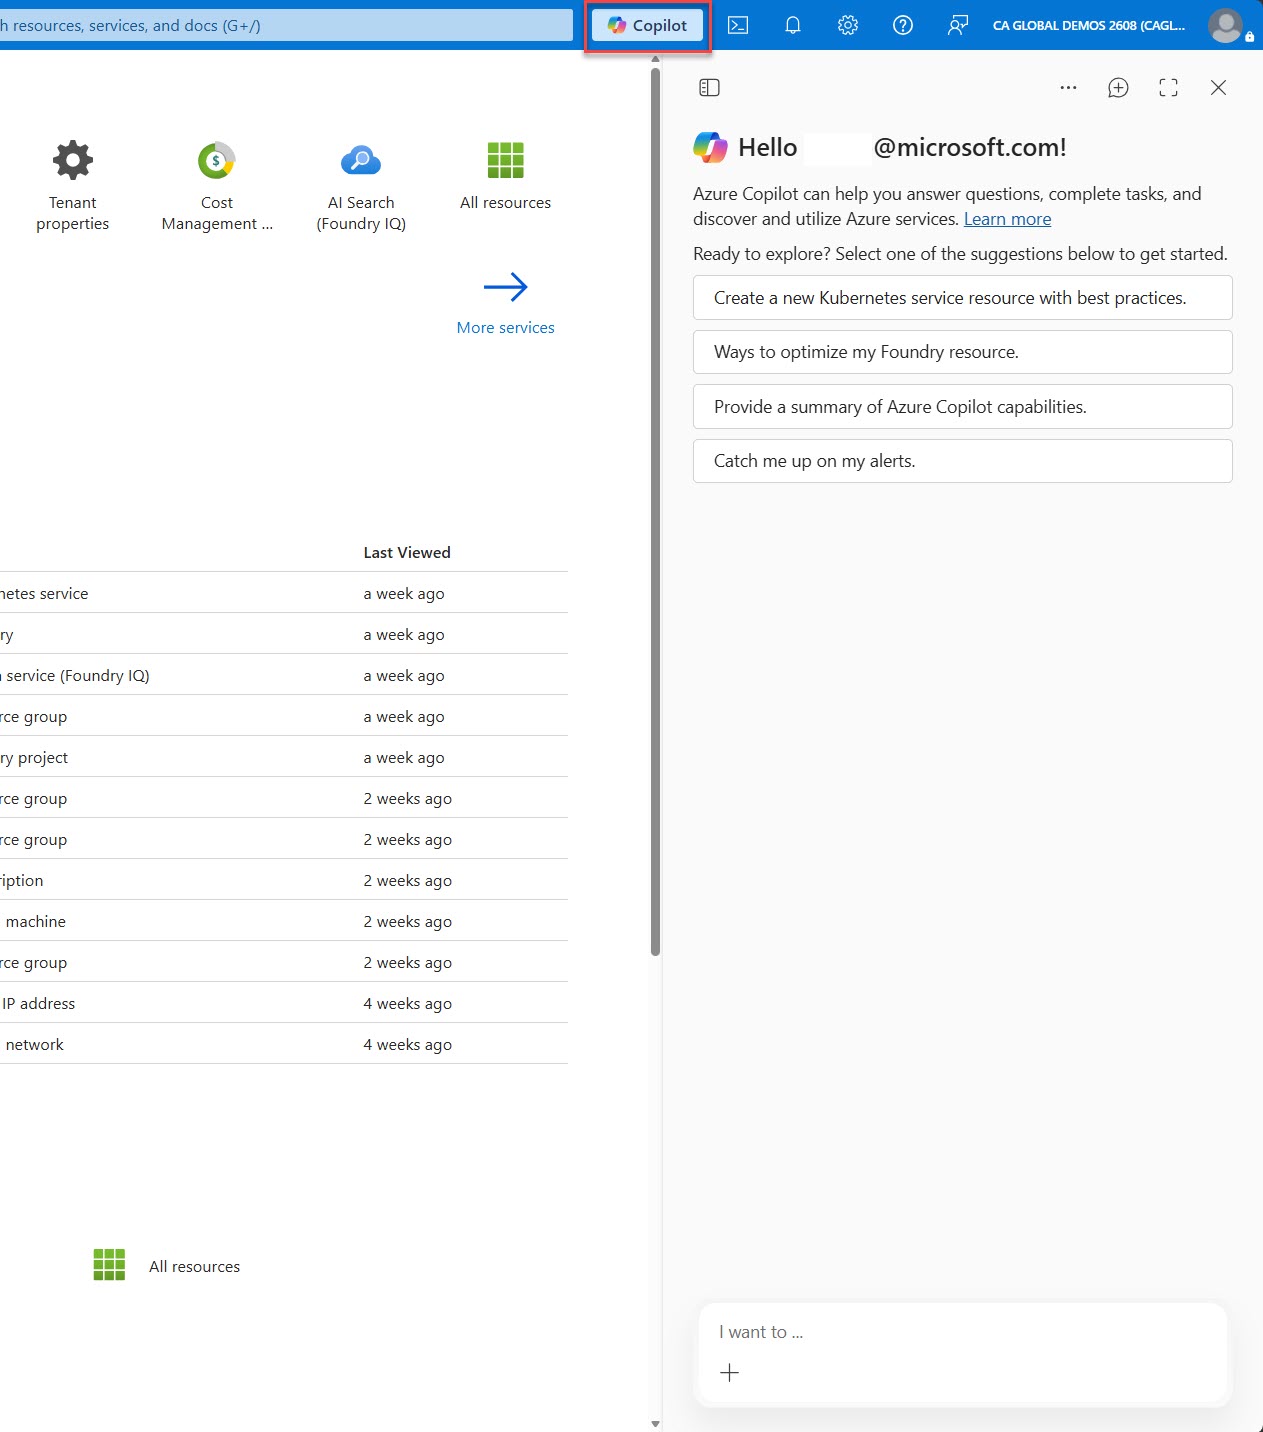
Task: Select 'Create a new Kubernetes service resource' suggestion
Action: [x=962, y=298]
